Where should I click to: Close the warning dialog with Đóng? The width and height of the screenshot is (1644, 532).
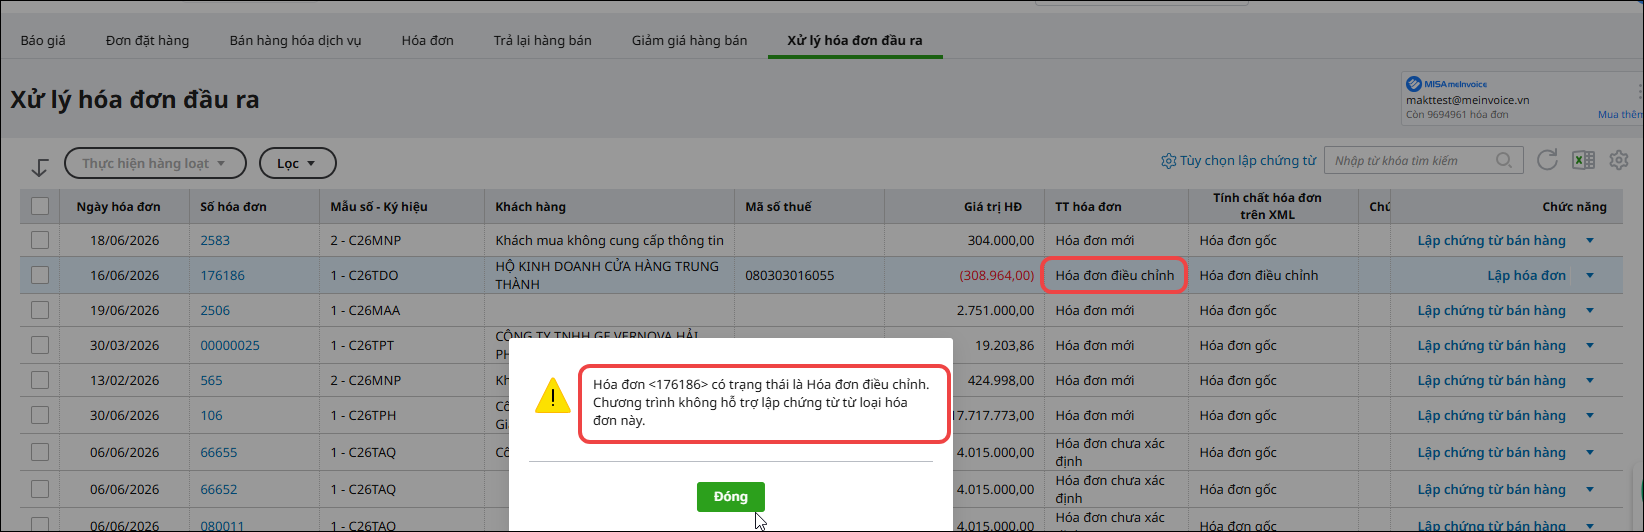coord(731,497)
